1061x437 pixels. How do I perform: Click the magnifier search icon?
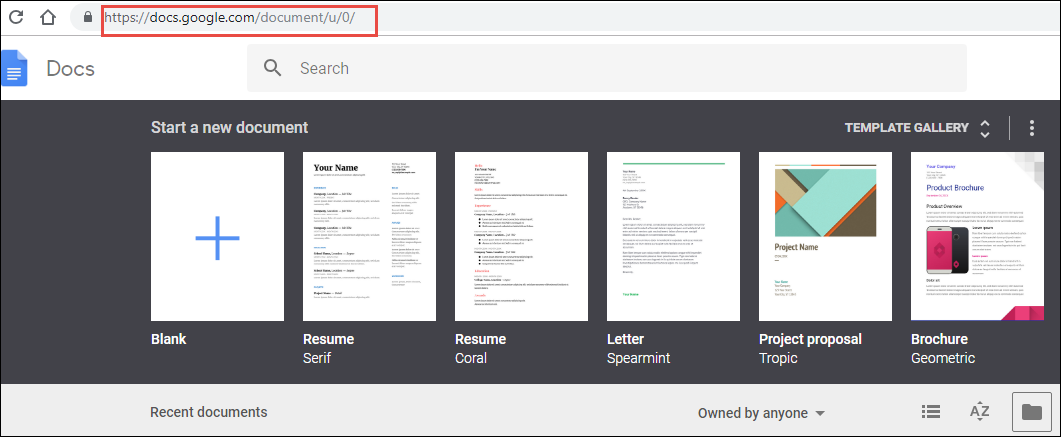coord(273,68)
